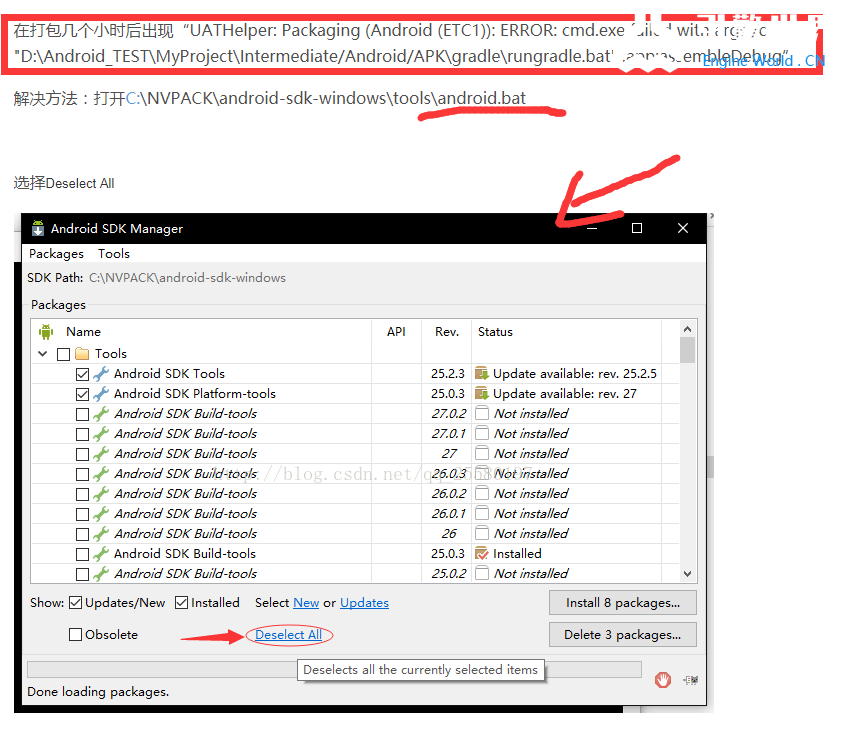
Task: Click the red stop hand icon
Action: tap(662, 680)
